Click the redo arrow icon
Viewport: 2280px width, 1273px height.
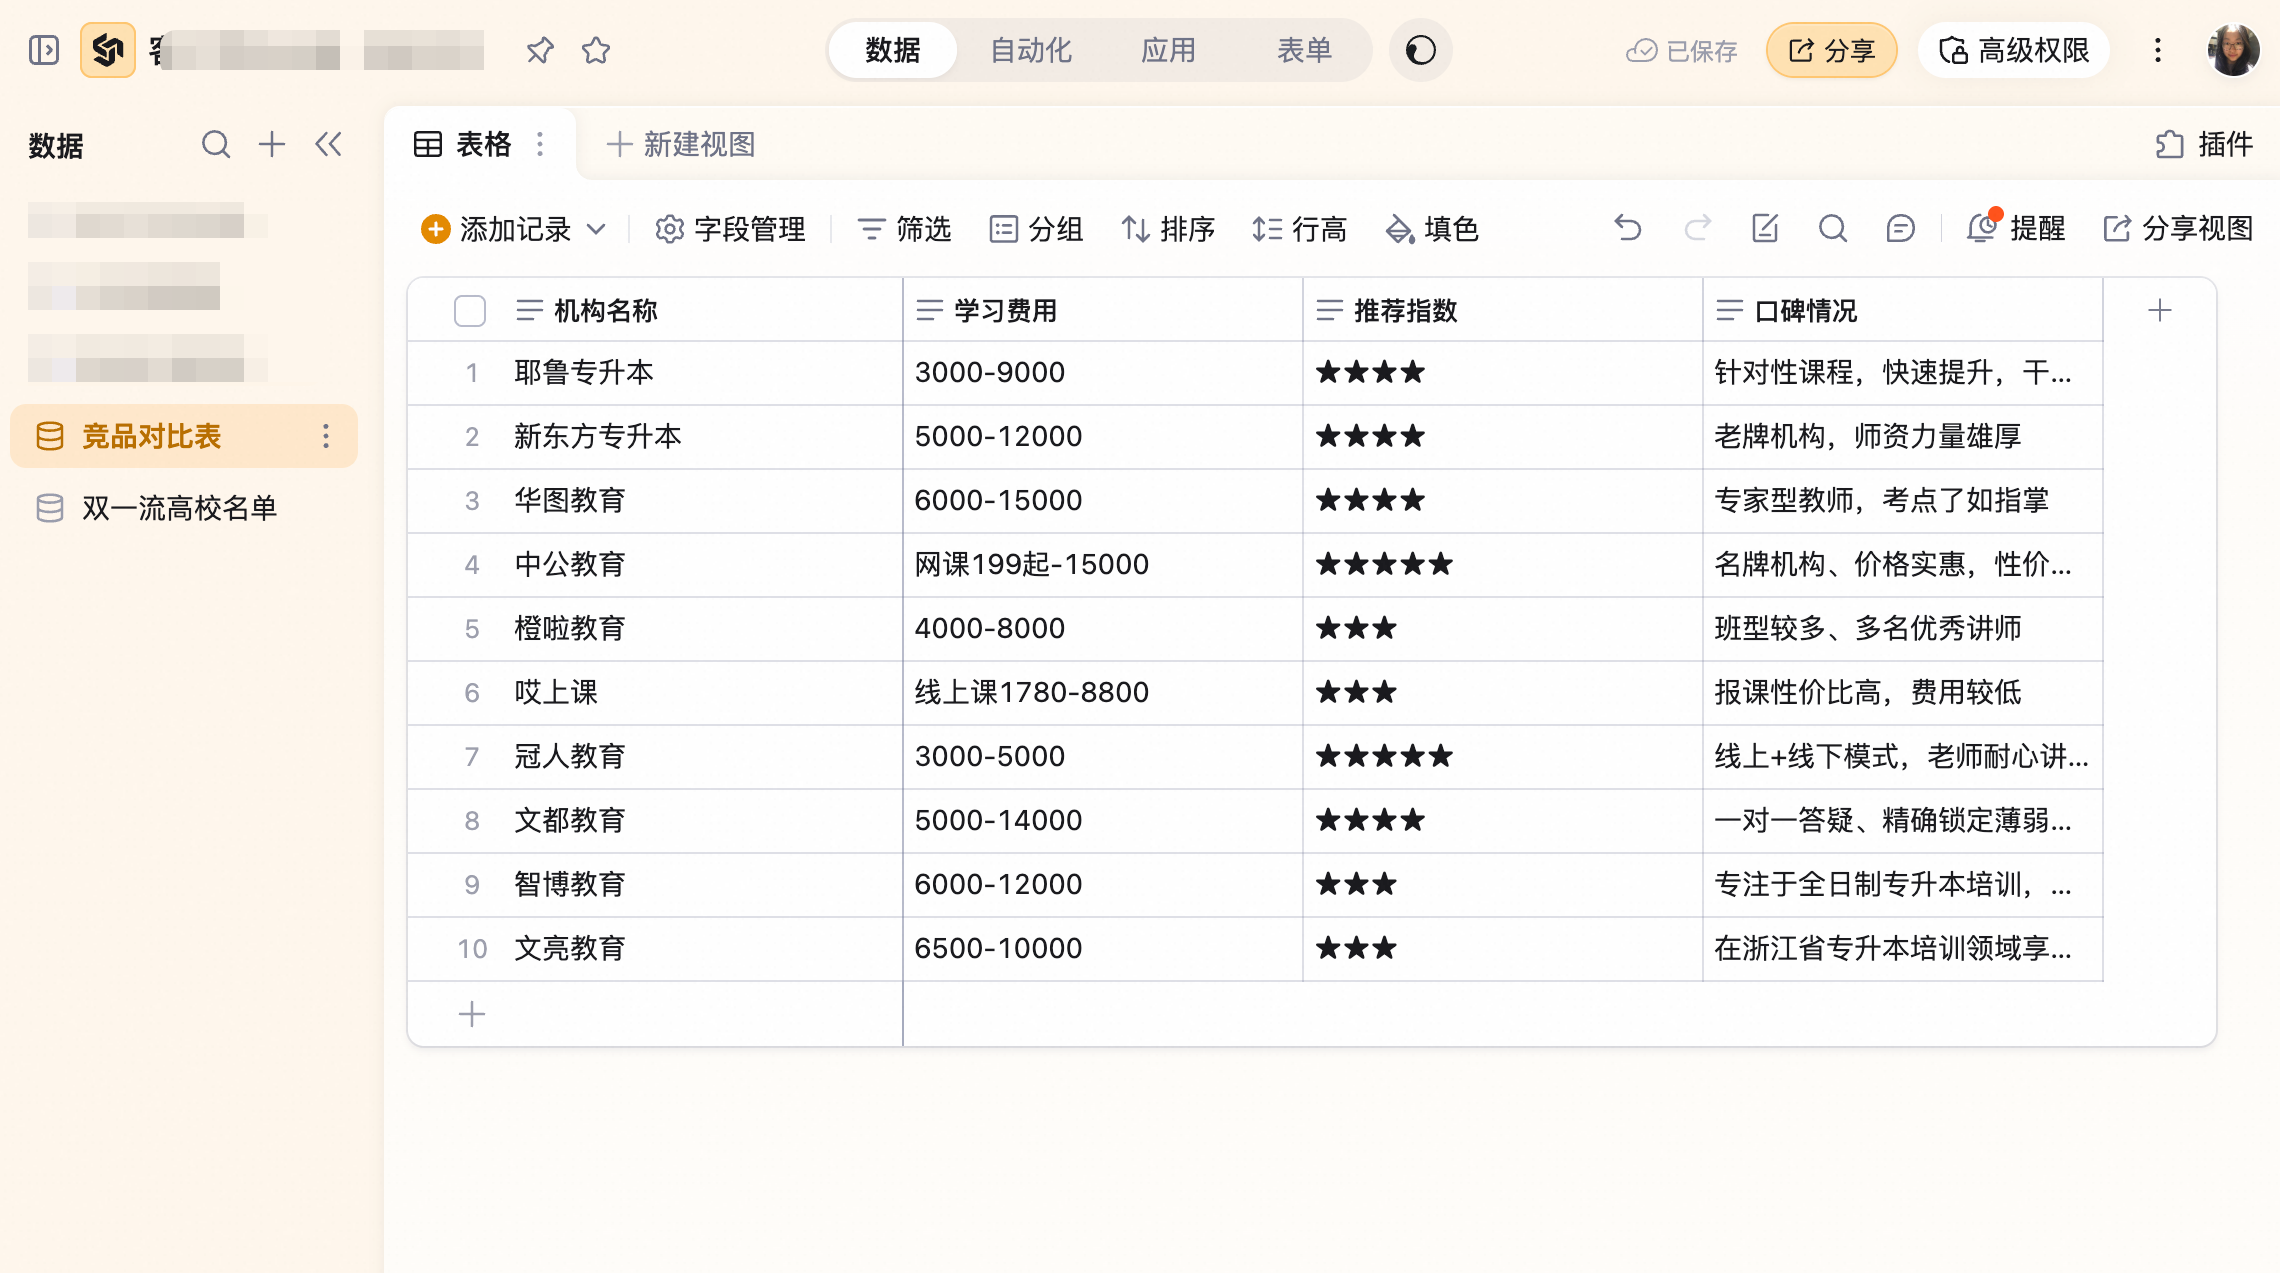1697,229
